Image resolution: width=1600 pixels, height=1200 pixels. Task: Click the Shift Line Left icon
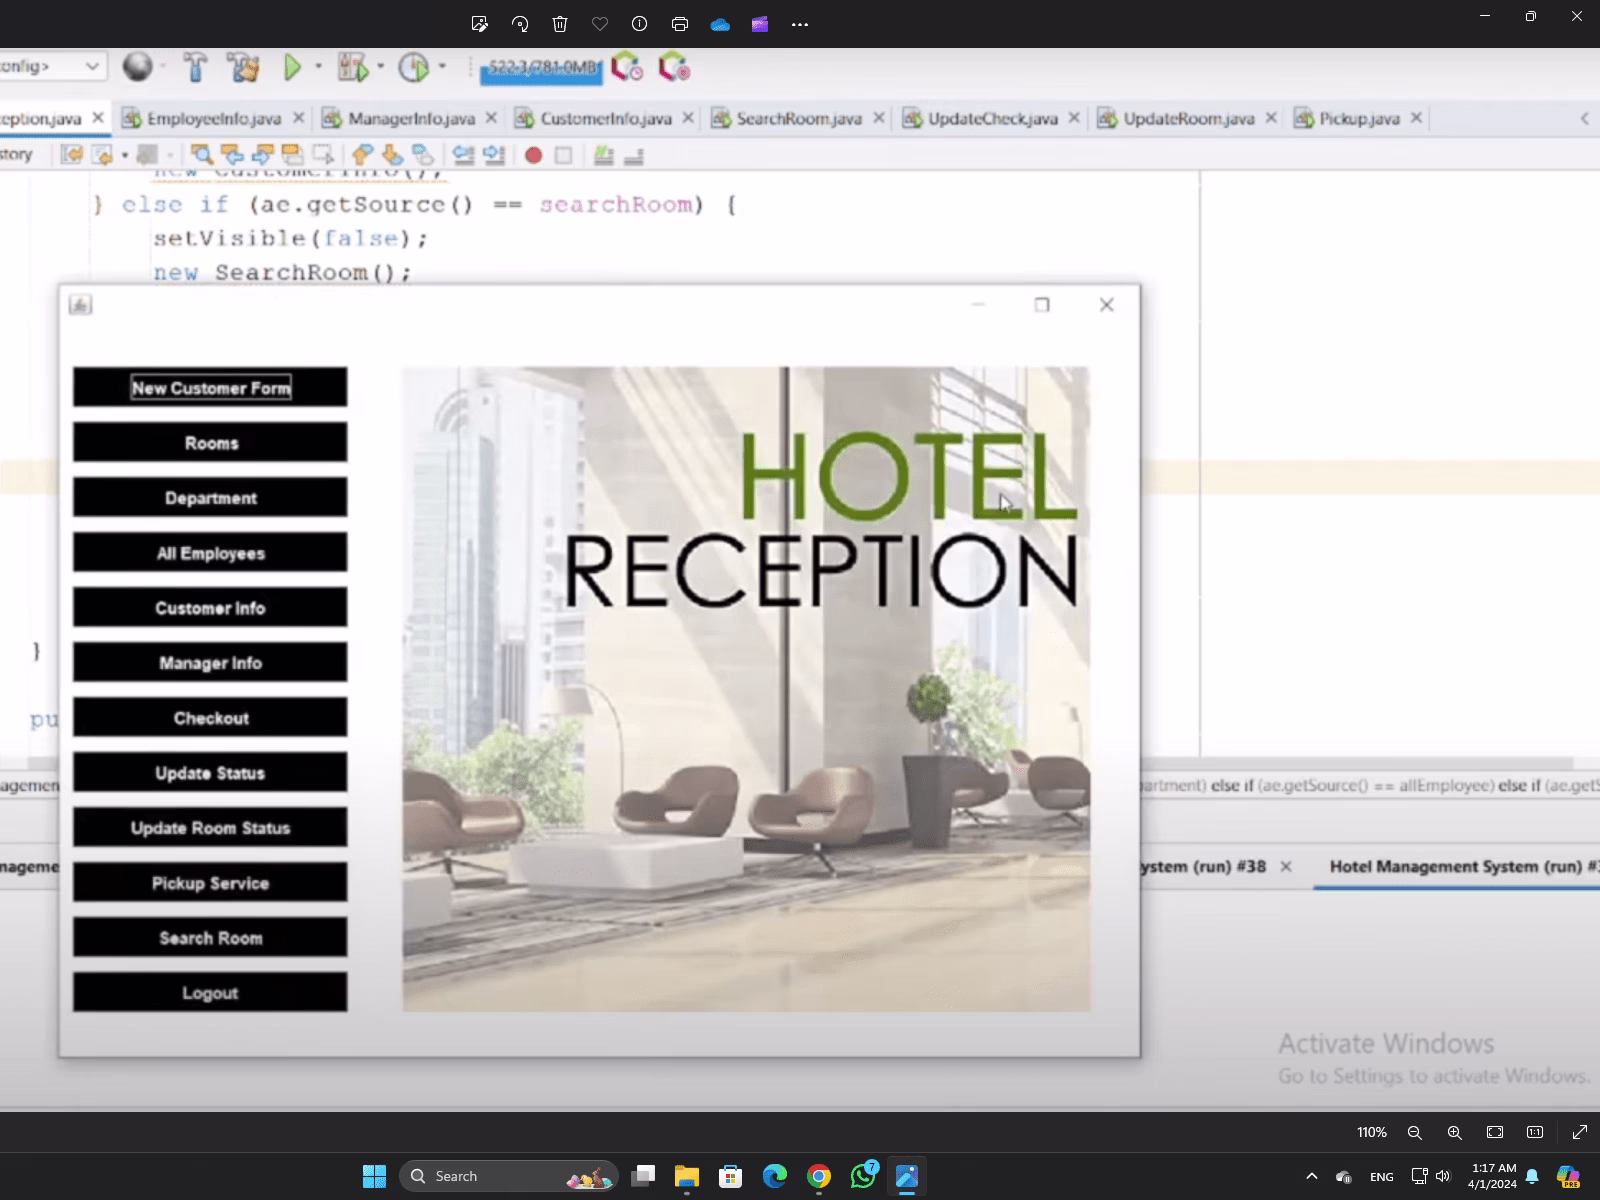pyautogui.click(x=463, y=154)
